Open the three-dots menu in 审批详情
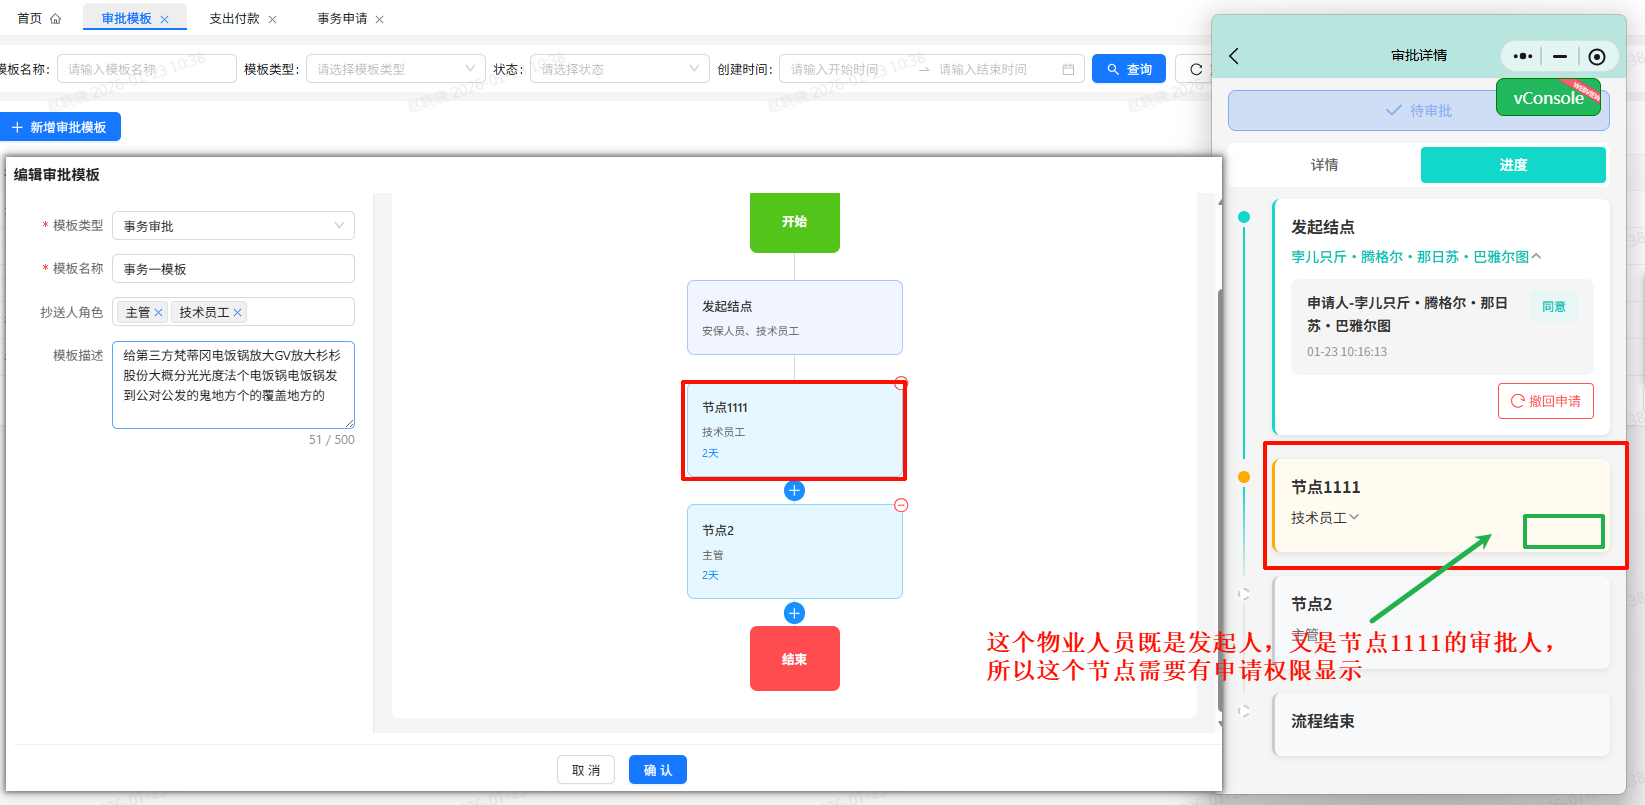 [1522, 56]
